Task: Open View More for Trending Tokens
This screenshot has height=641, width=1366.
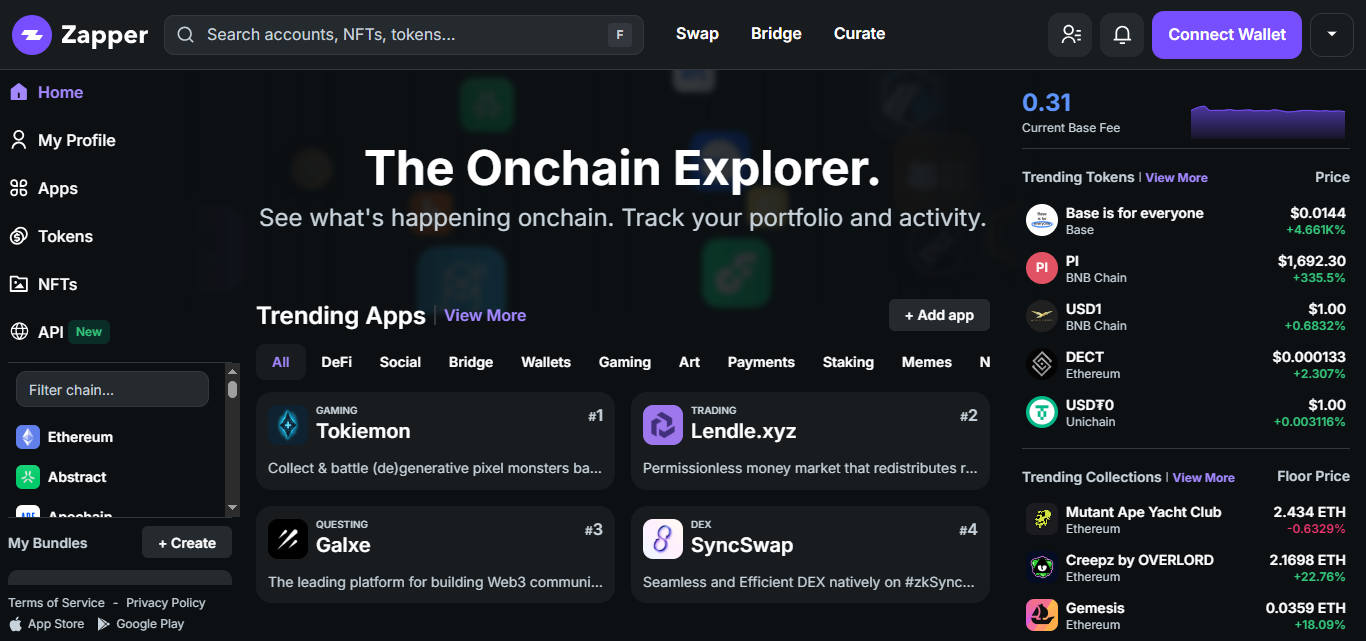Action: [x=1176, y=177]
